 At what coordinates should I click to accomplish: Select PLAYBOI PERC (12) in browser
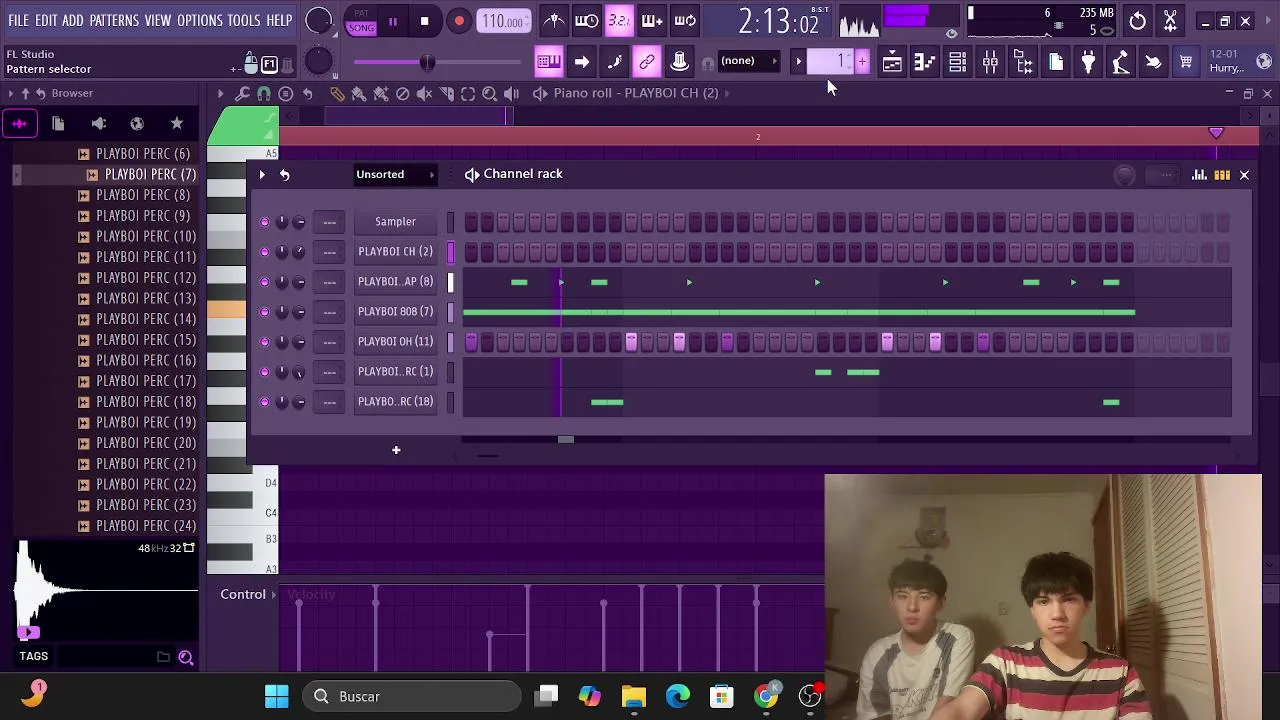click(x=146, y=278)
